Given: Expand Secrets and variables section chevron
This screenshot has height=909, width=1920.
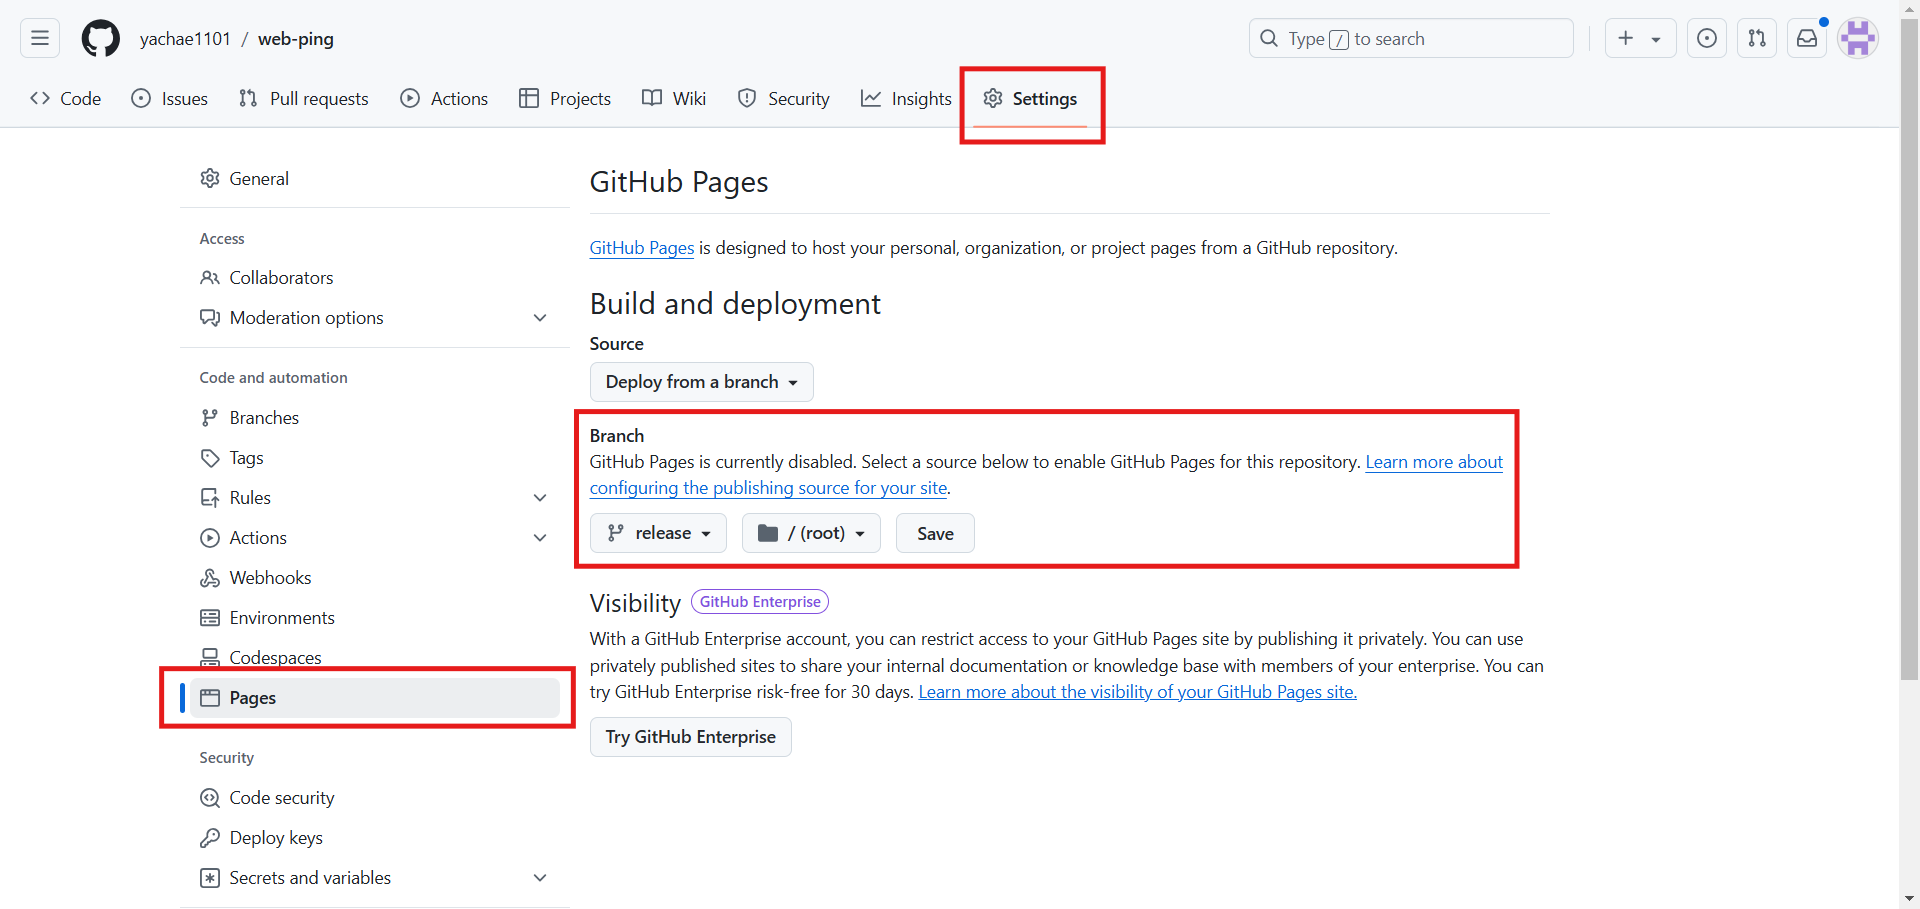Looking at the screenshot, I should 540,878.
